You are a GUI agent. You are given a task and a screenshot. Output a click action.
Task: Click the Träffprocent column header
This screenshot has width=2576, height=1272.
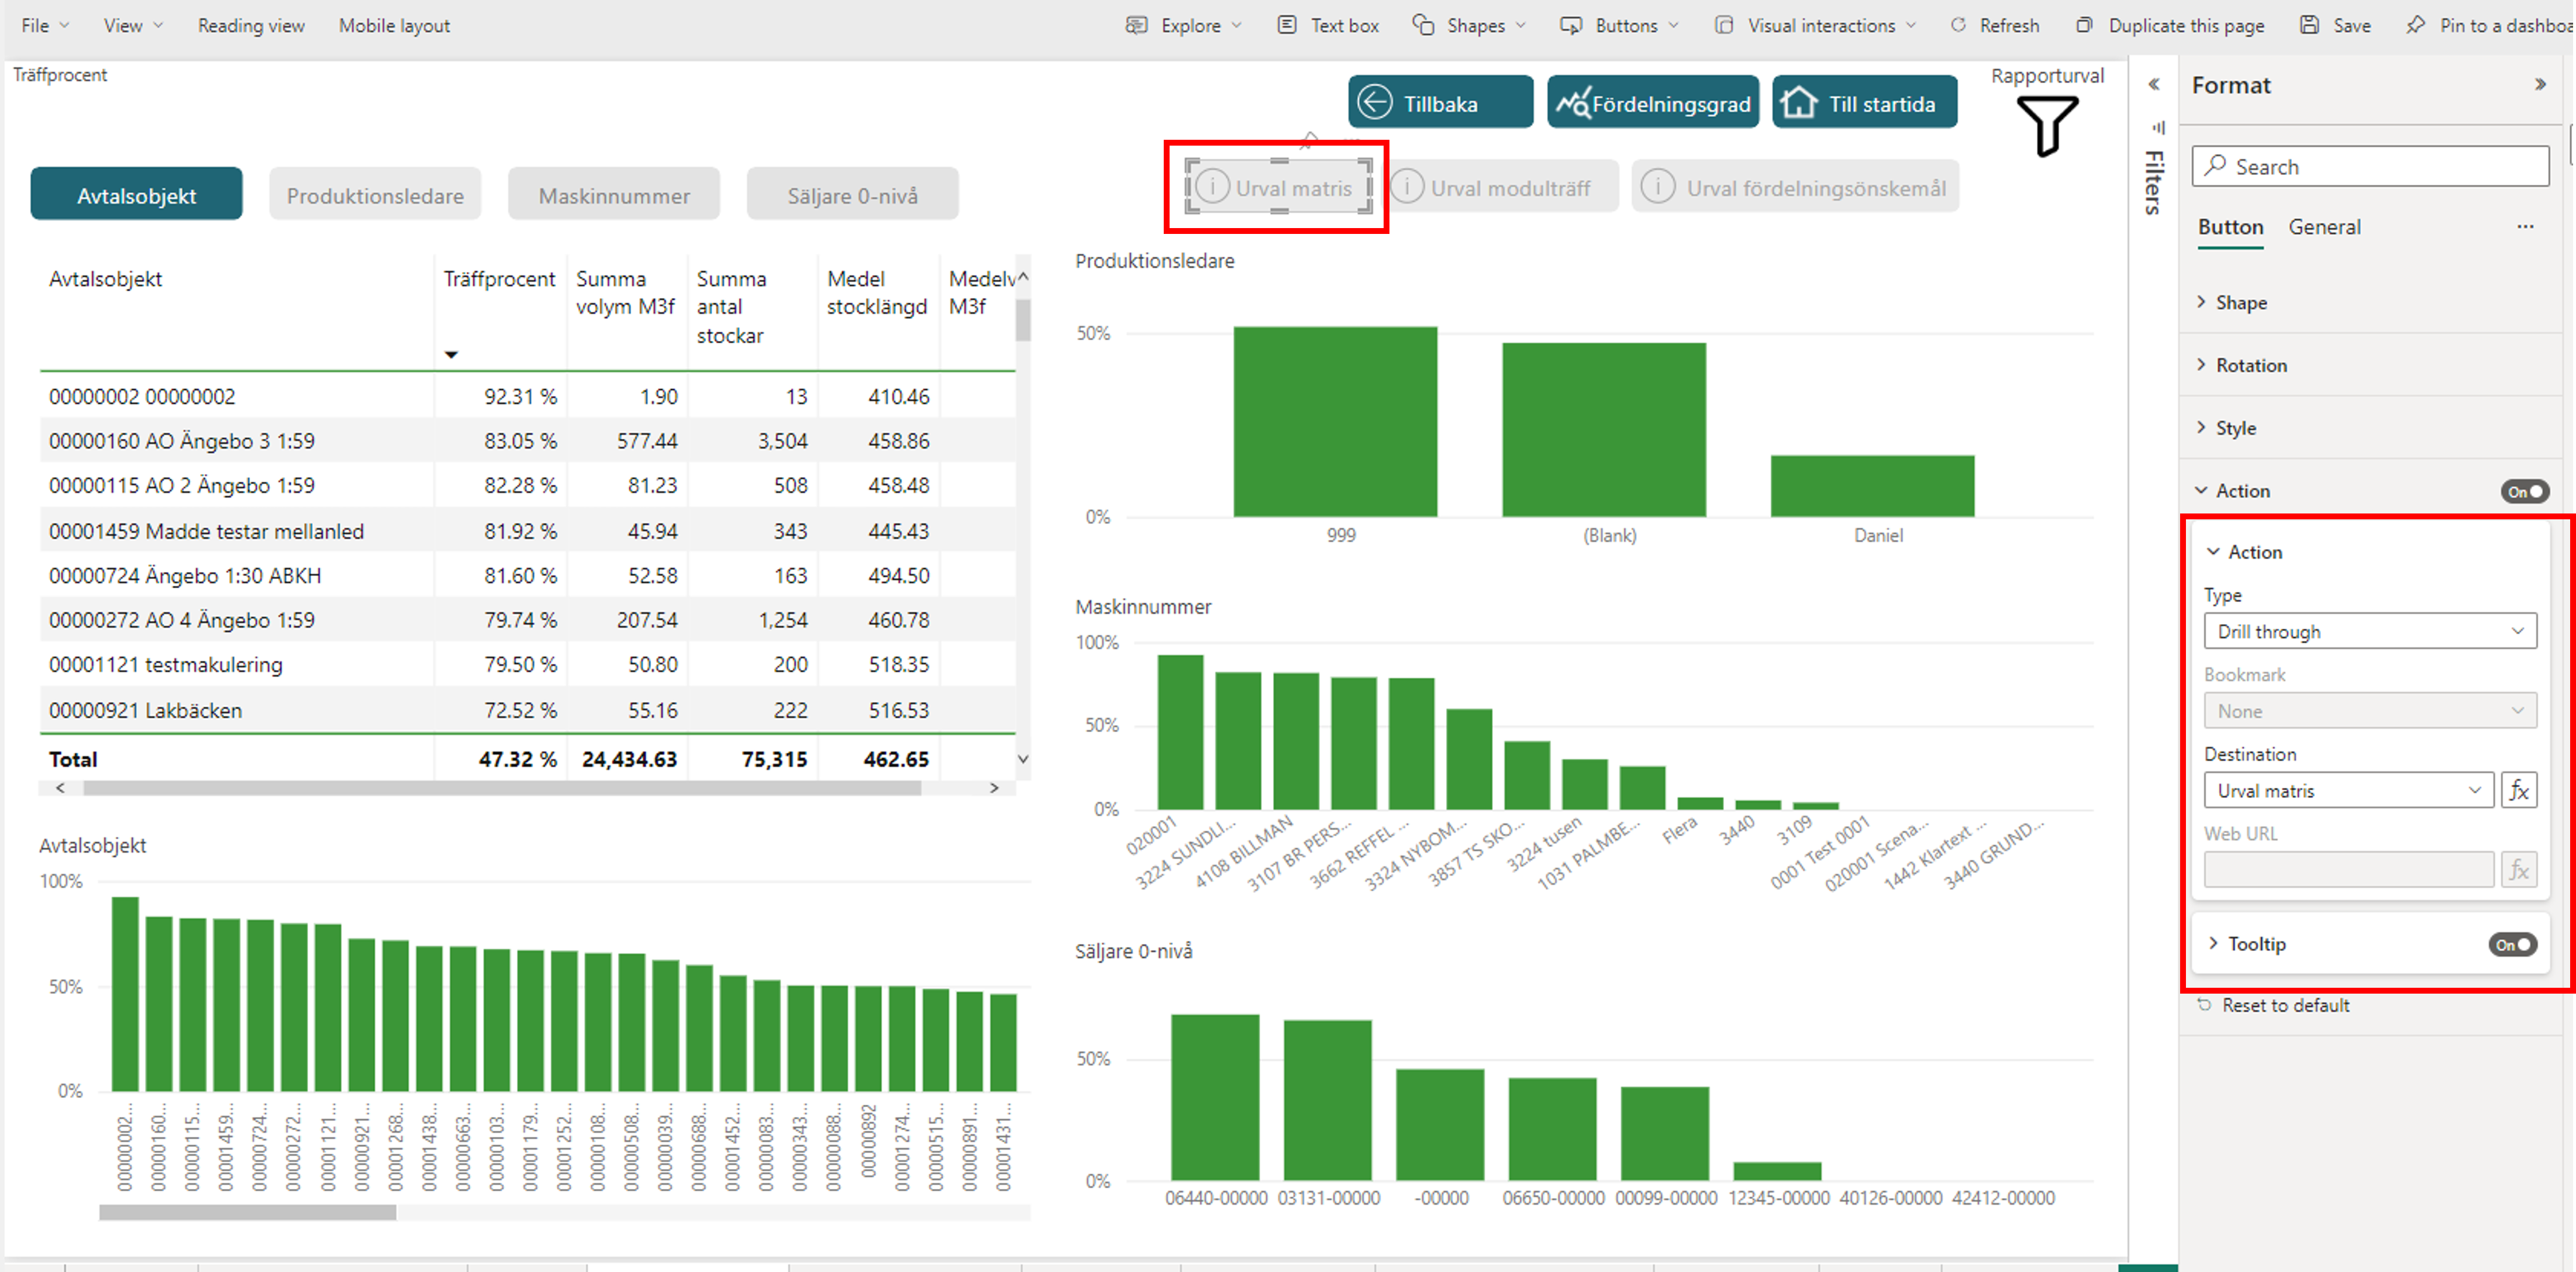point(499,279)
